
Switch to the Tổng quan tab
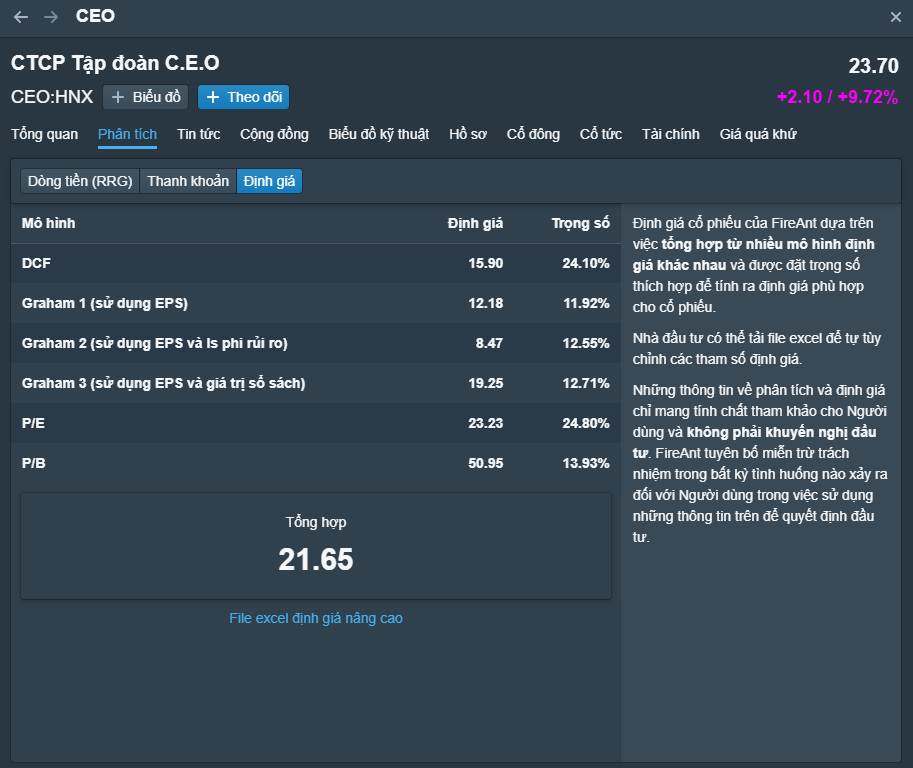click(x=44, y=134)
